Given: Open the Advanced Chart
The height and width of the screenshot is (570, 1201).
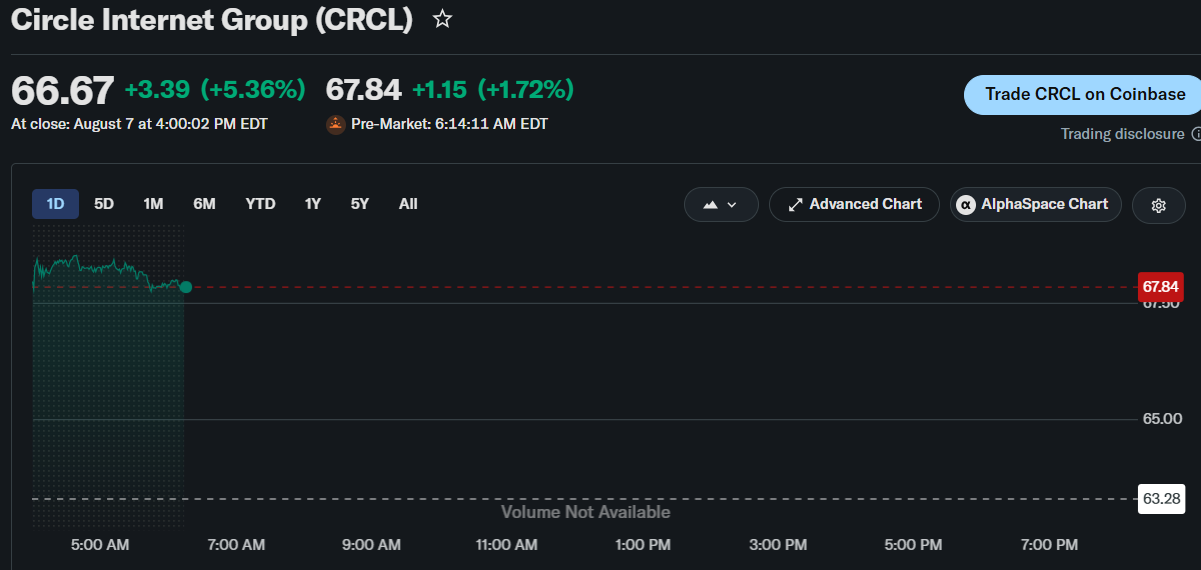Looking at the screenshot, I should (x=855, y=204).
